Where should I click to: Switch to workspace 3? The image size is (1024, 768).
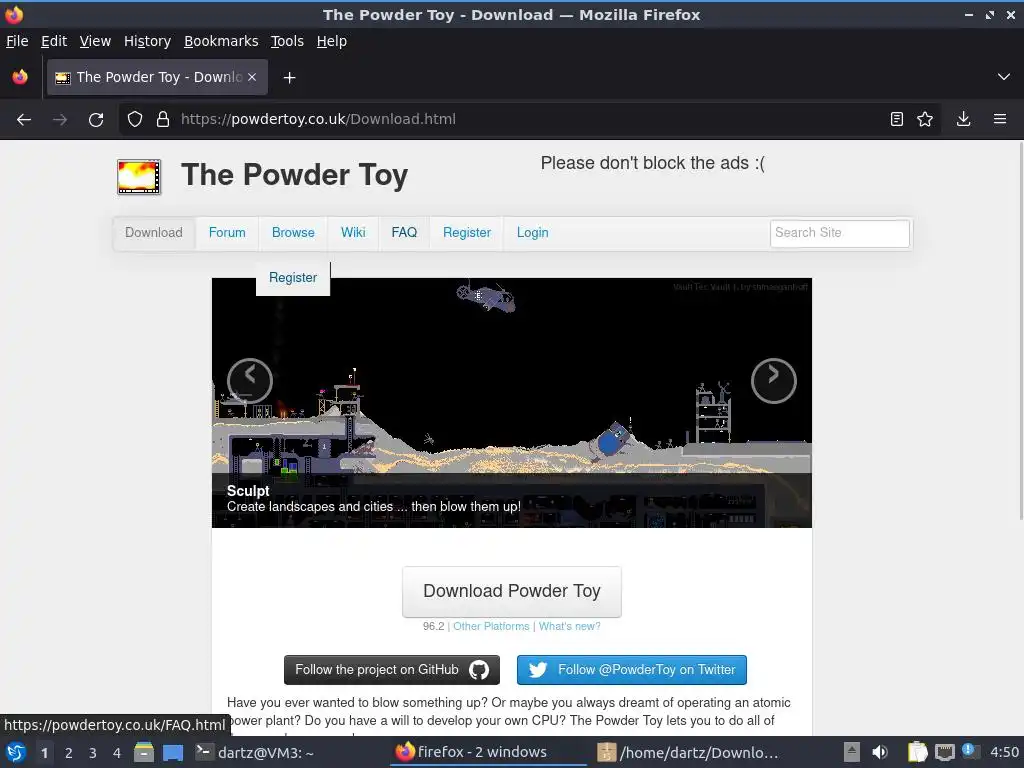[x=93, y=753]
